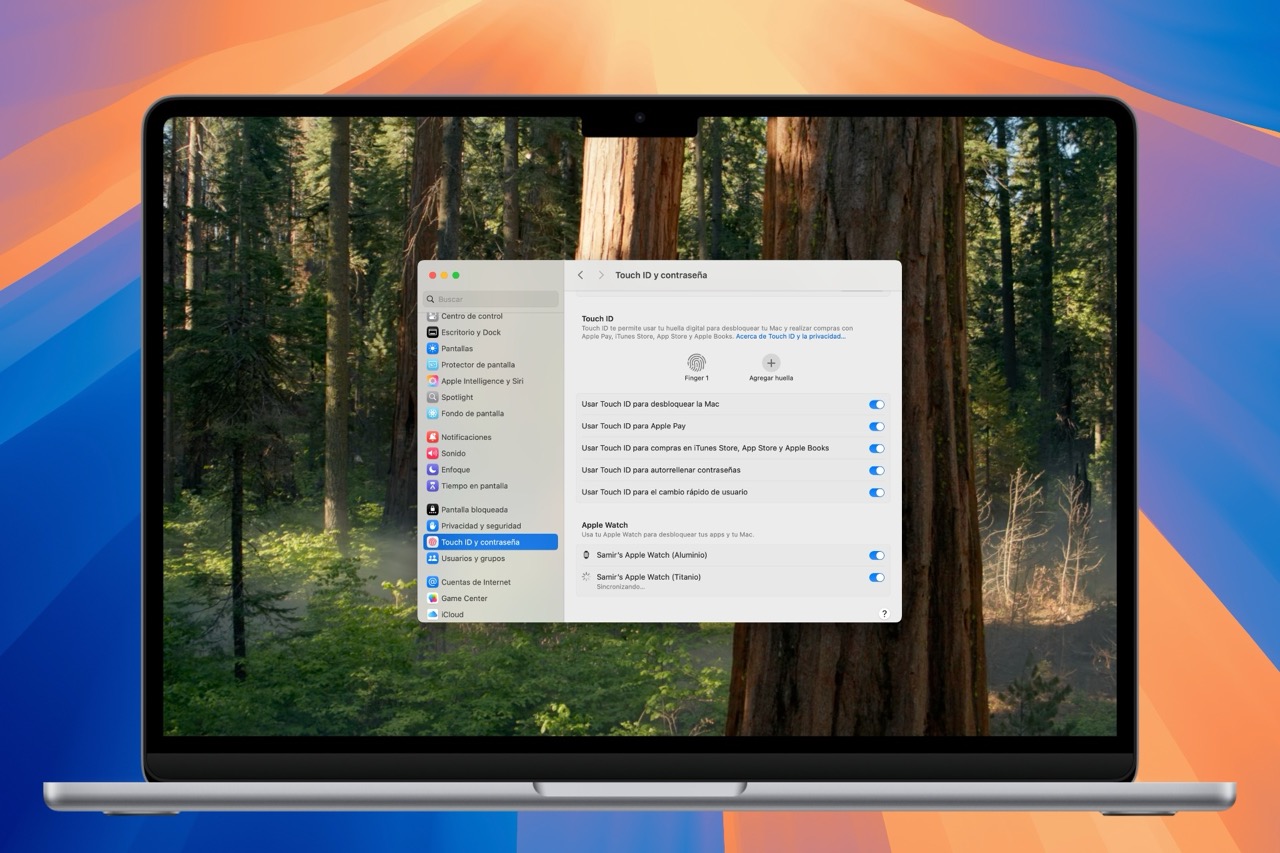Disable Touch ID para Apple Pay switch
The height and width of the screenshot is (853, 1280).
tap(876, 426)
